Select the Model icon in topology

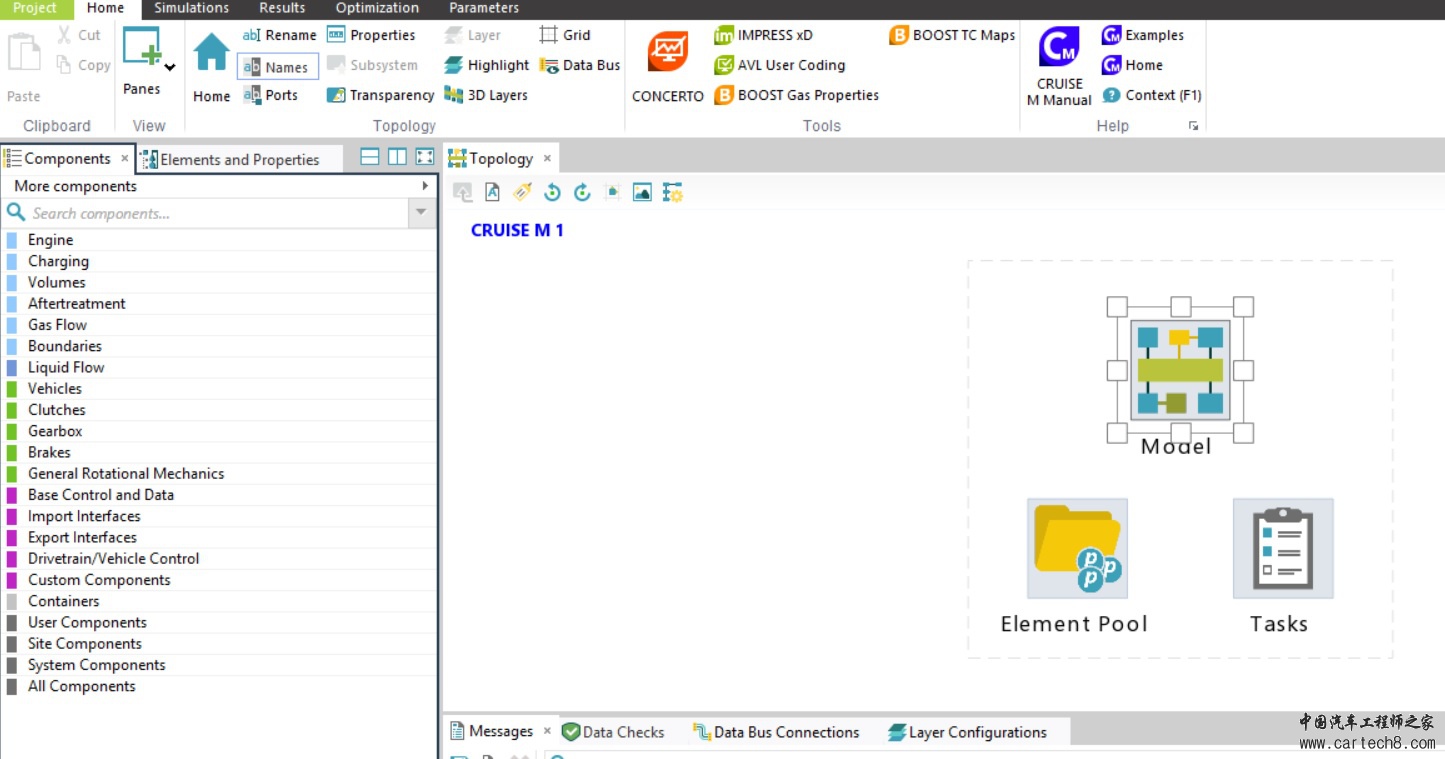(1180, 370)
